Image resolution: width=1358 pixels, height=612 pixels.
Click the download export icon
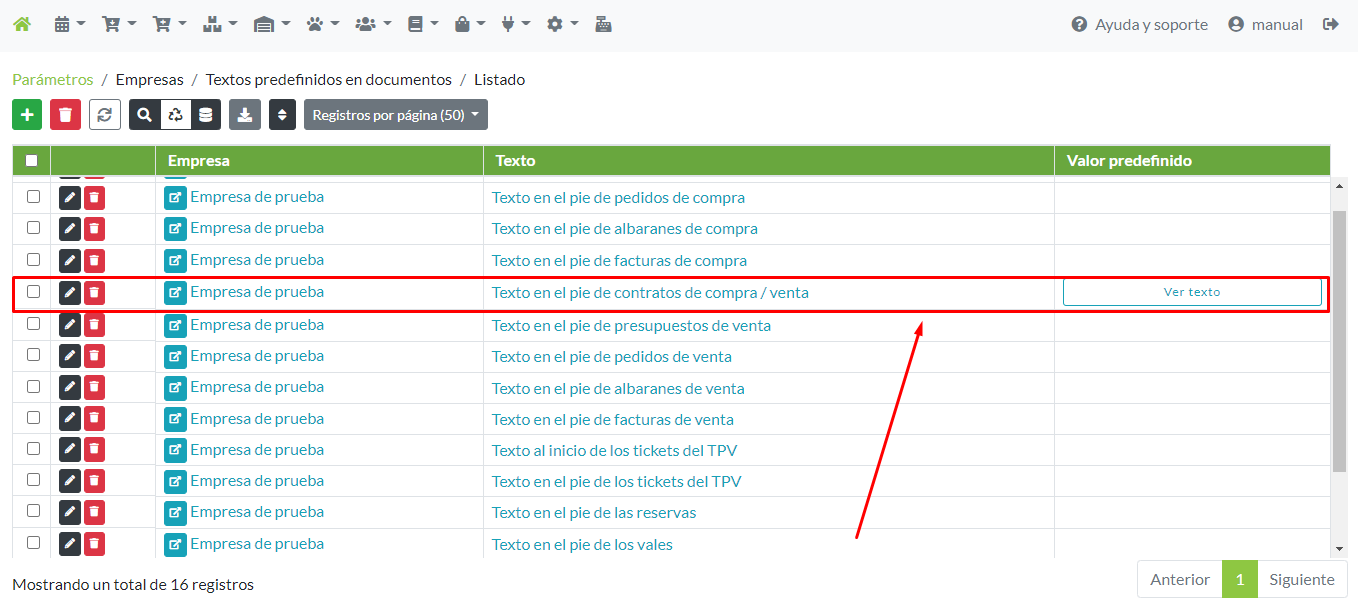pos(245,115)
